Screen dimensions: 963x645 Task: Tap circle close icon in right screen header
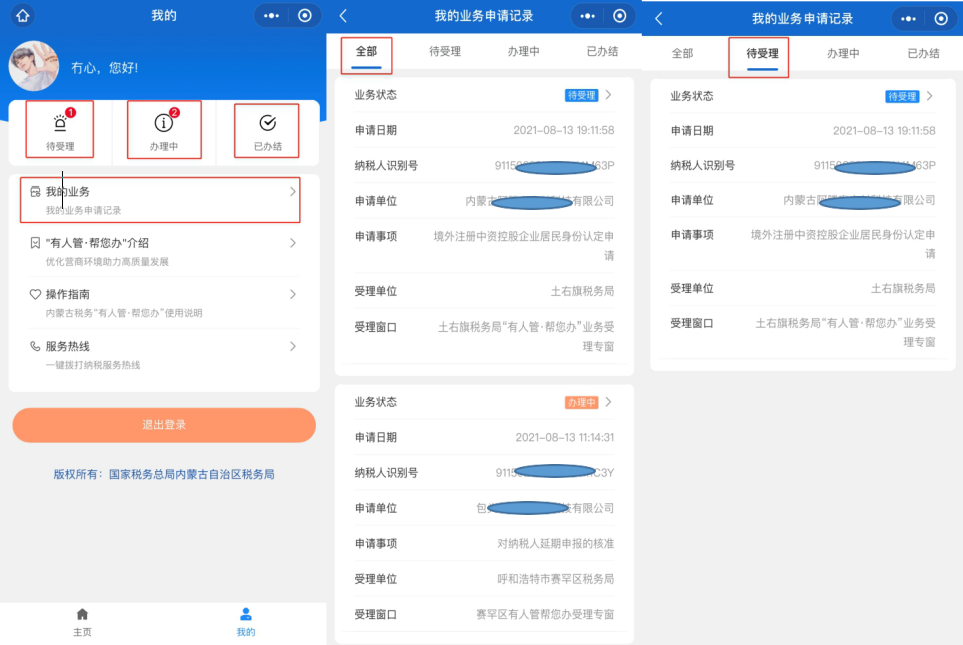[941, 19]
